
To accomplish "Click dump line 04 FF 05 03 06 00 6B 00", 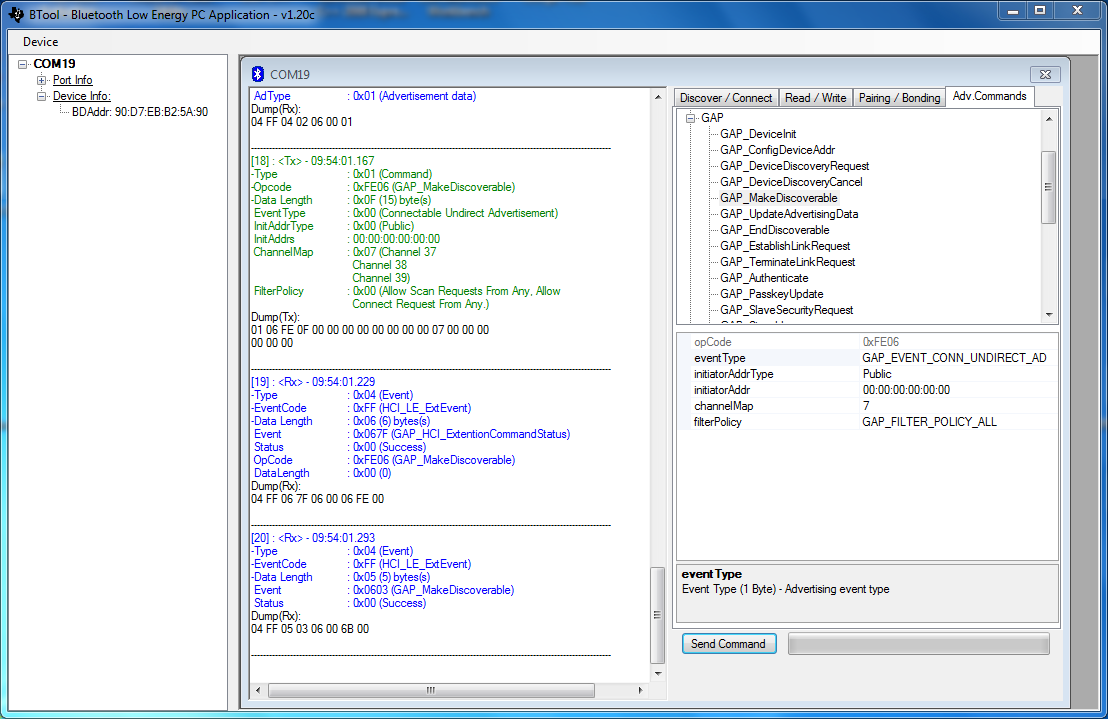I will point(310,629).
